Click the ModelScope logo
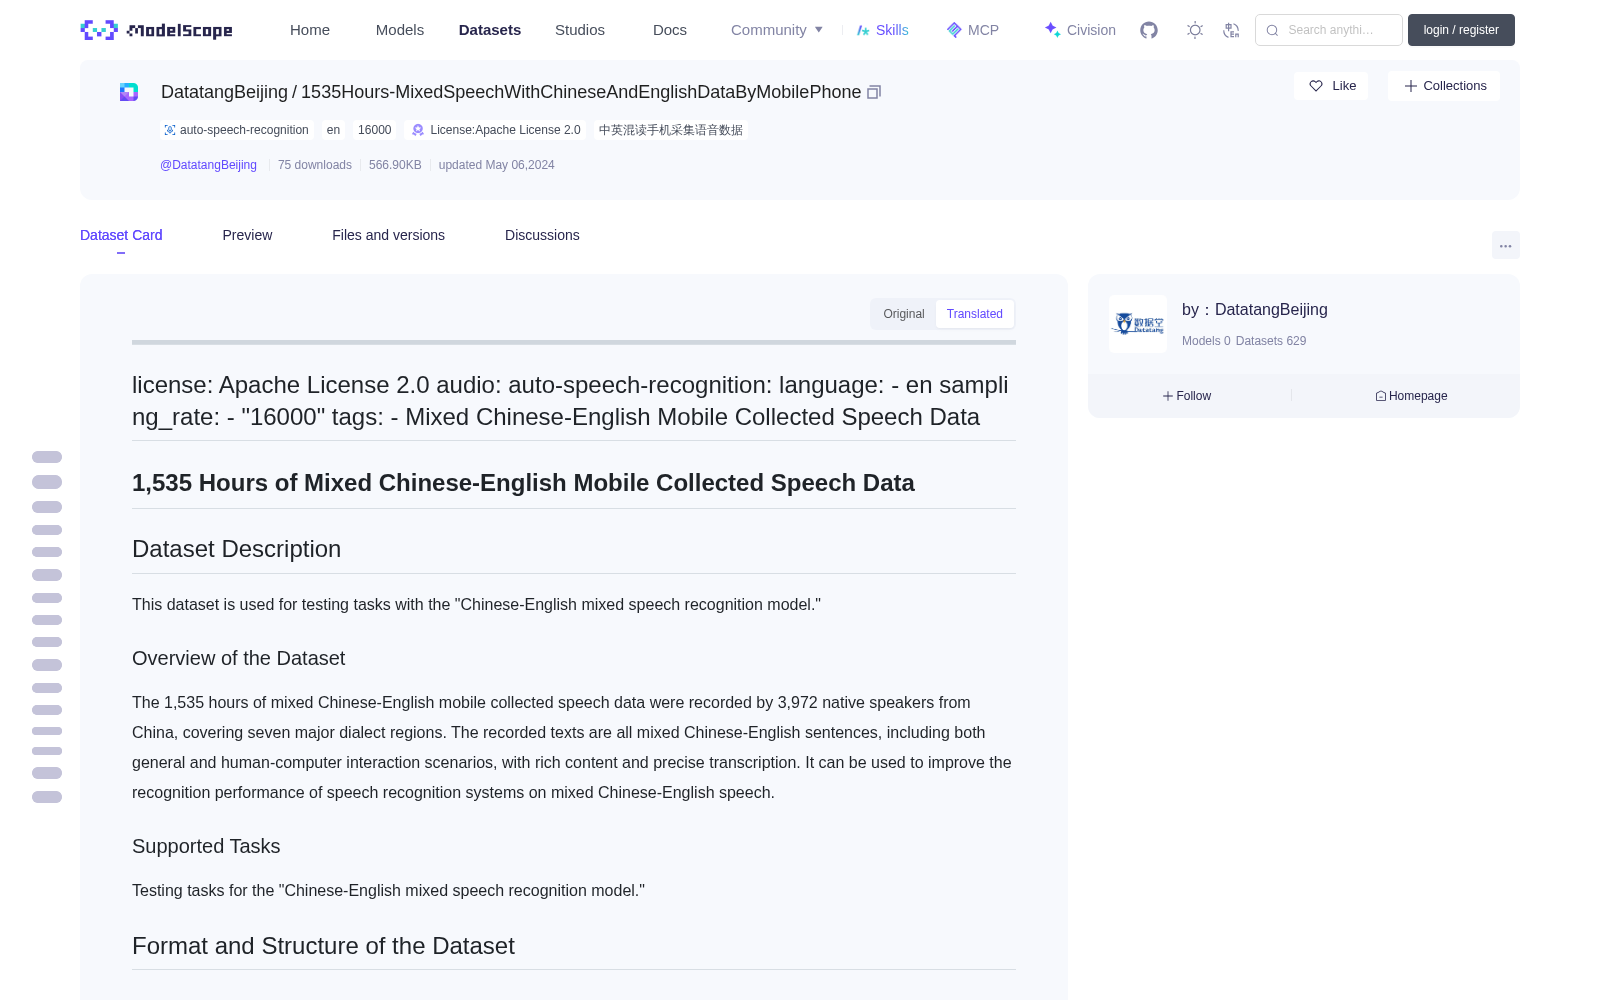The image size is (1600, 1000). (157, 30)
